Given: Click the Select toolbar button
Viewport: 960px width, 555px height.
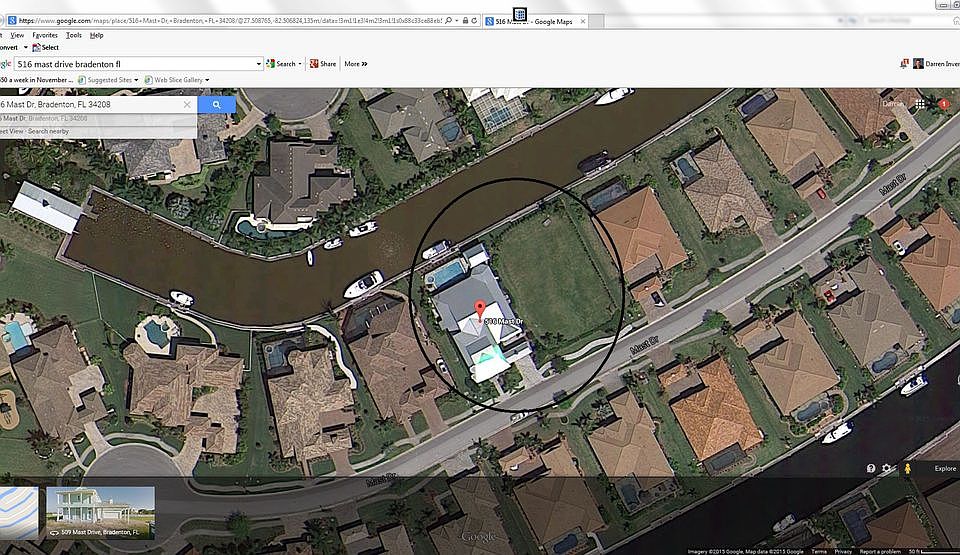Looking at the screenshot, I should tap(45, 47).
